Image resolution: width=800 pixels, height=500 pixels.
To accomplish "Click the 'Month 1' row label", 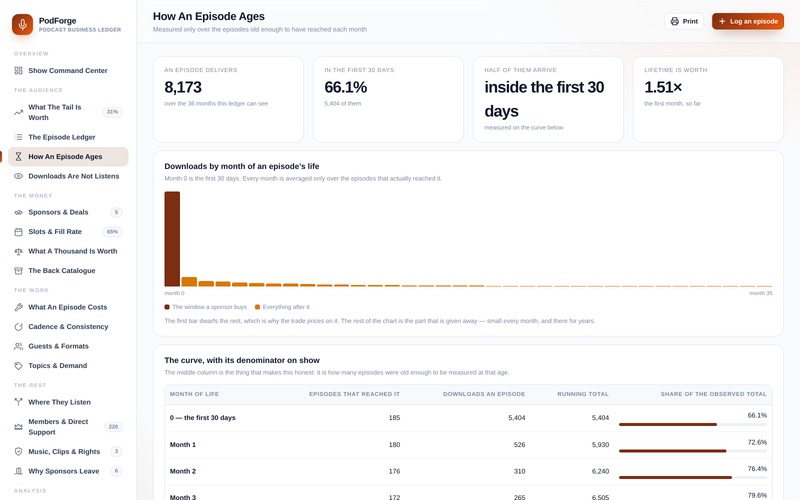I will [183, 445].
